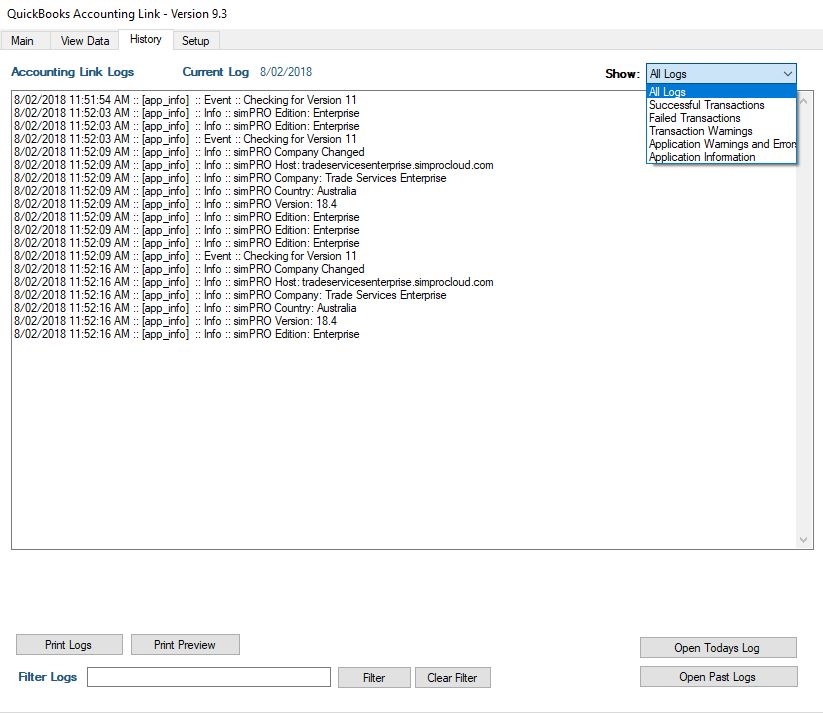The width and height of the screenshot is (823, 713).
Task: Click the 11:52:09 simPRO Country: Australia line
Action: 185,191
